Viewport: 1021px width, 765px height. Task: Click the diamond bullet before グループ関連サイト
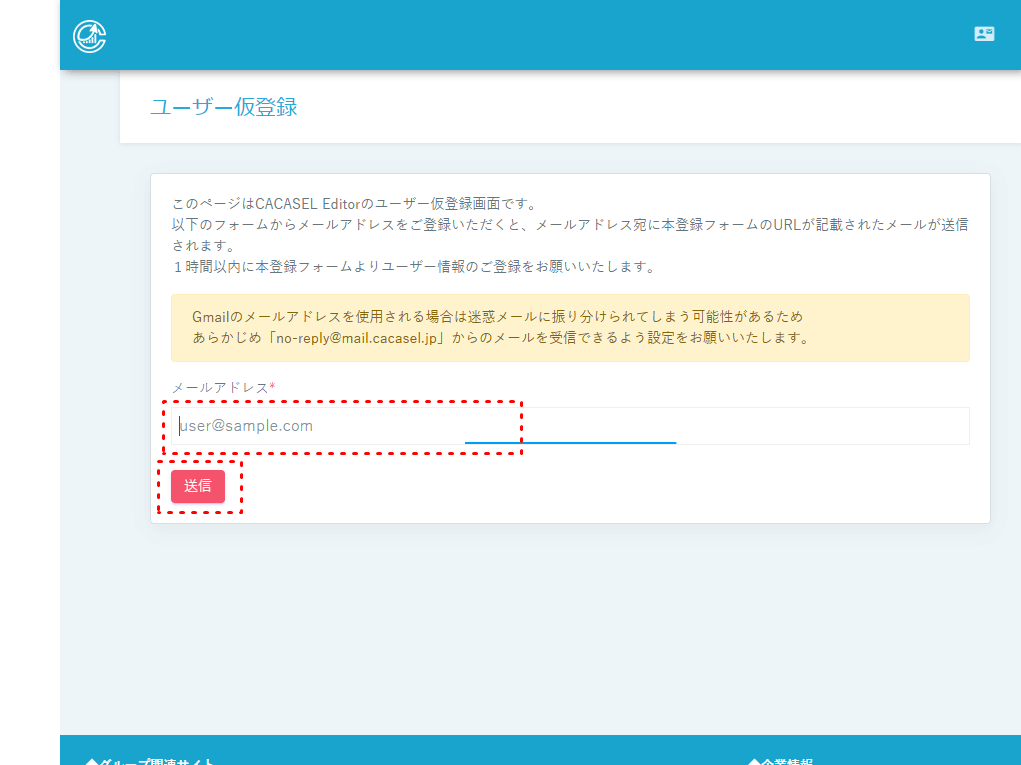point(91,762)
